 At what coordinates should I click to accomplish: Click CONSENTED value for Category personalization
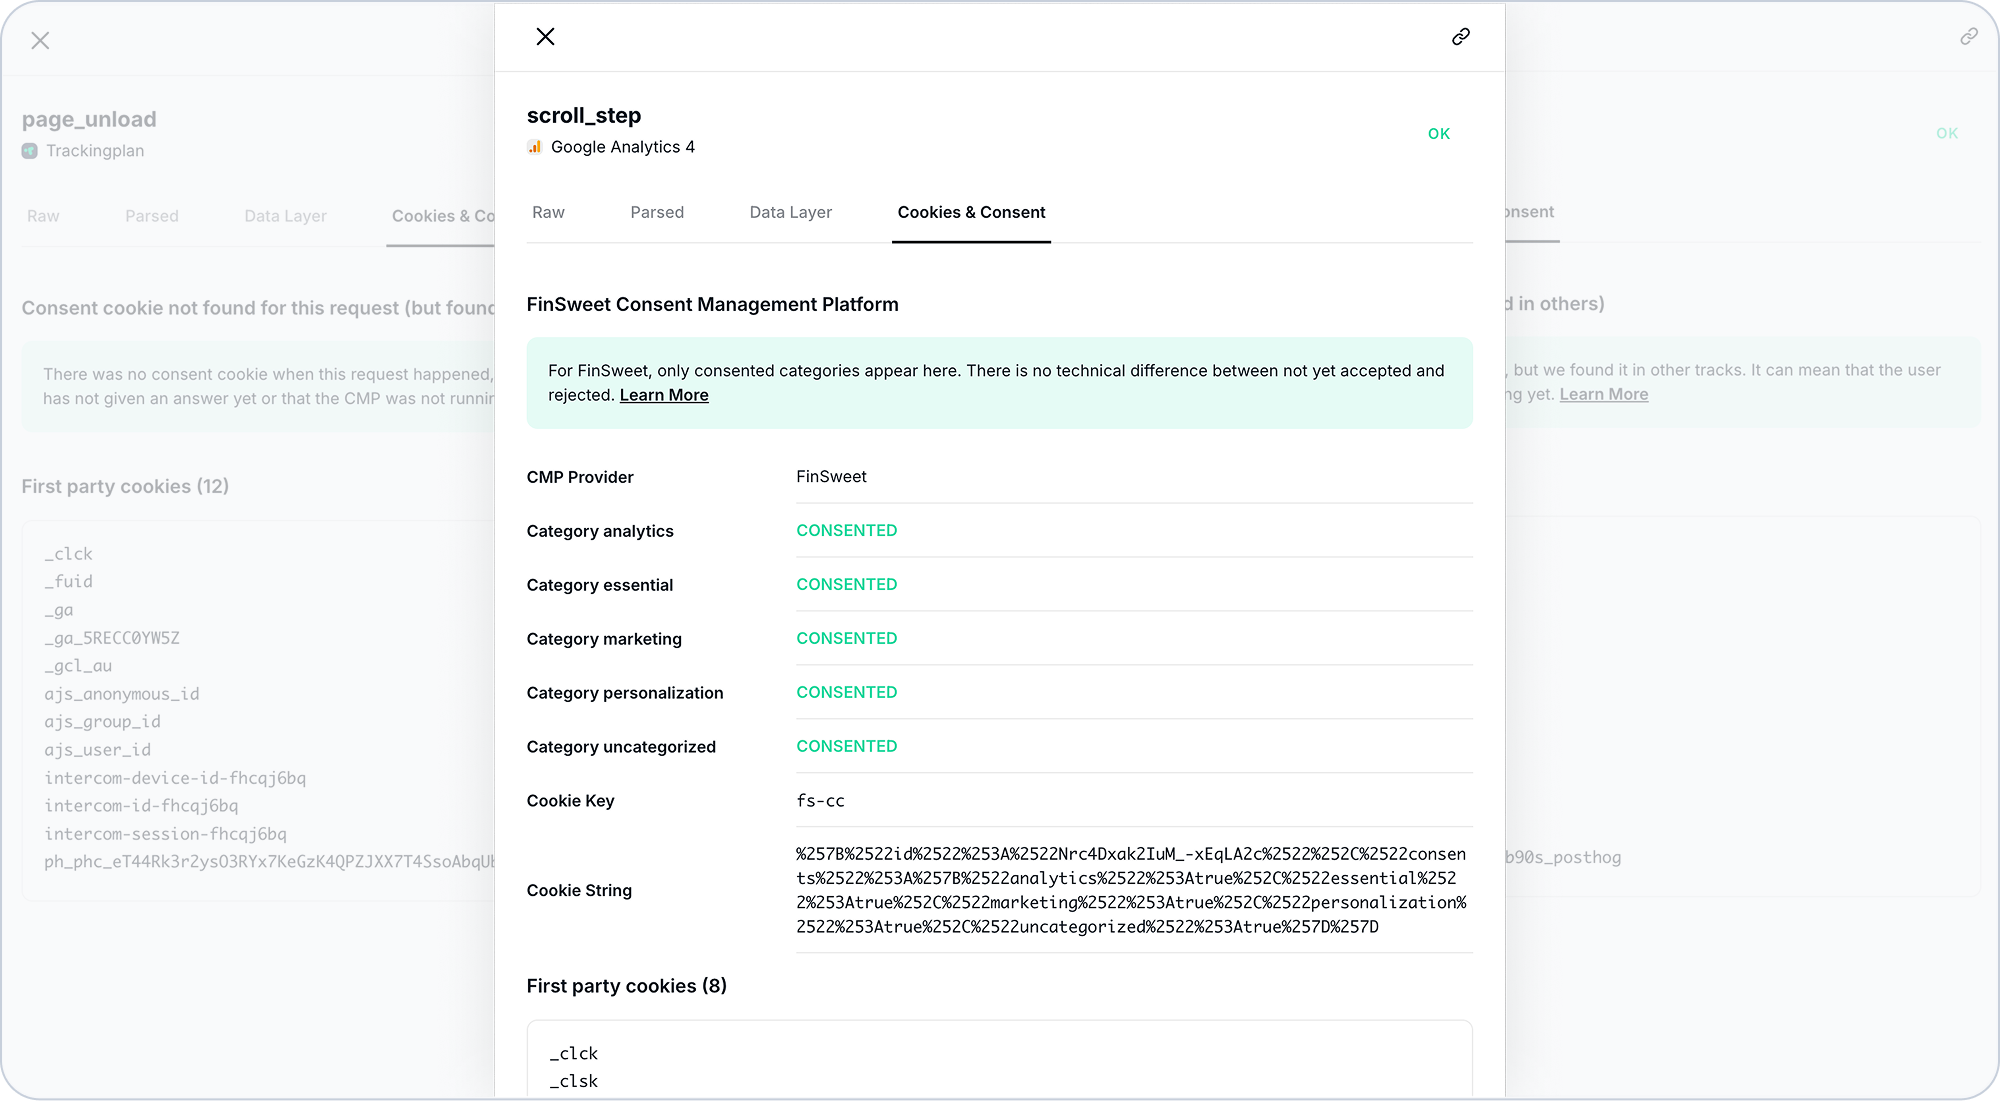pos(847,693)
